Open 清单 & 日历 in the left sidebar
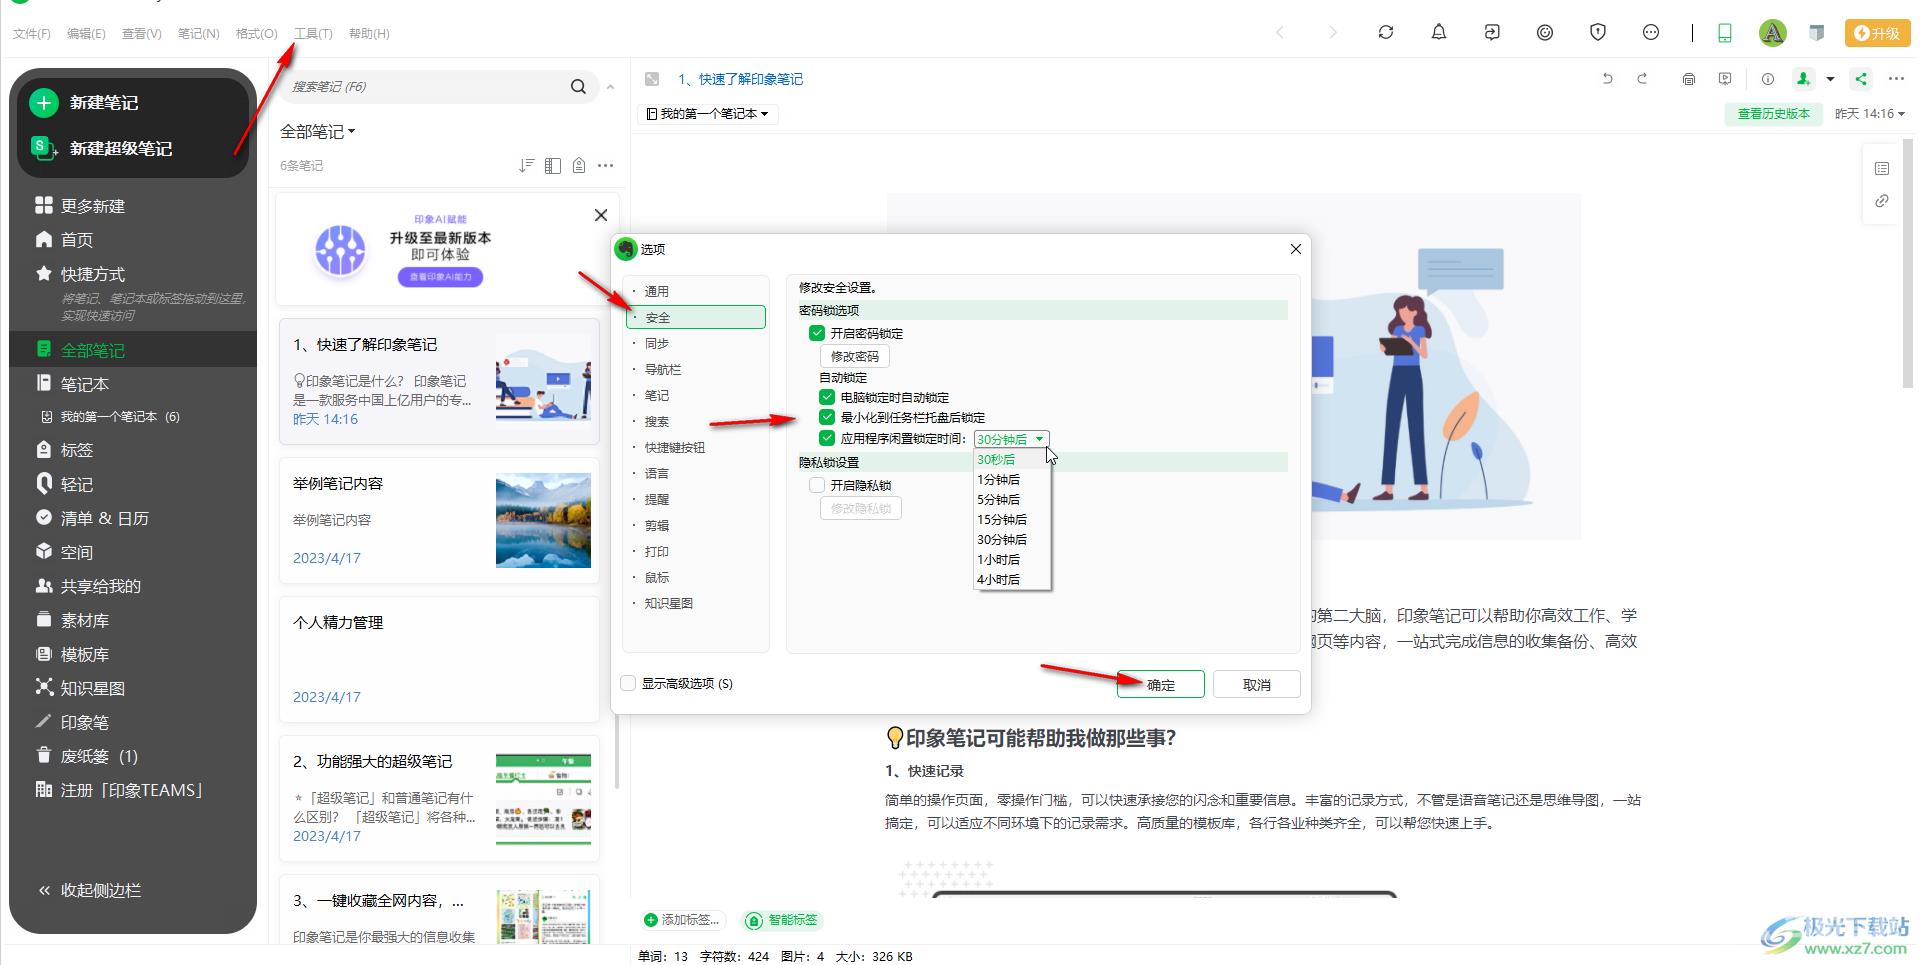The height and width of the screenshot is (965, 1920). pos(92,518)
